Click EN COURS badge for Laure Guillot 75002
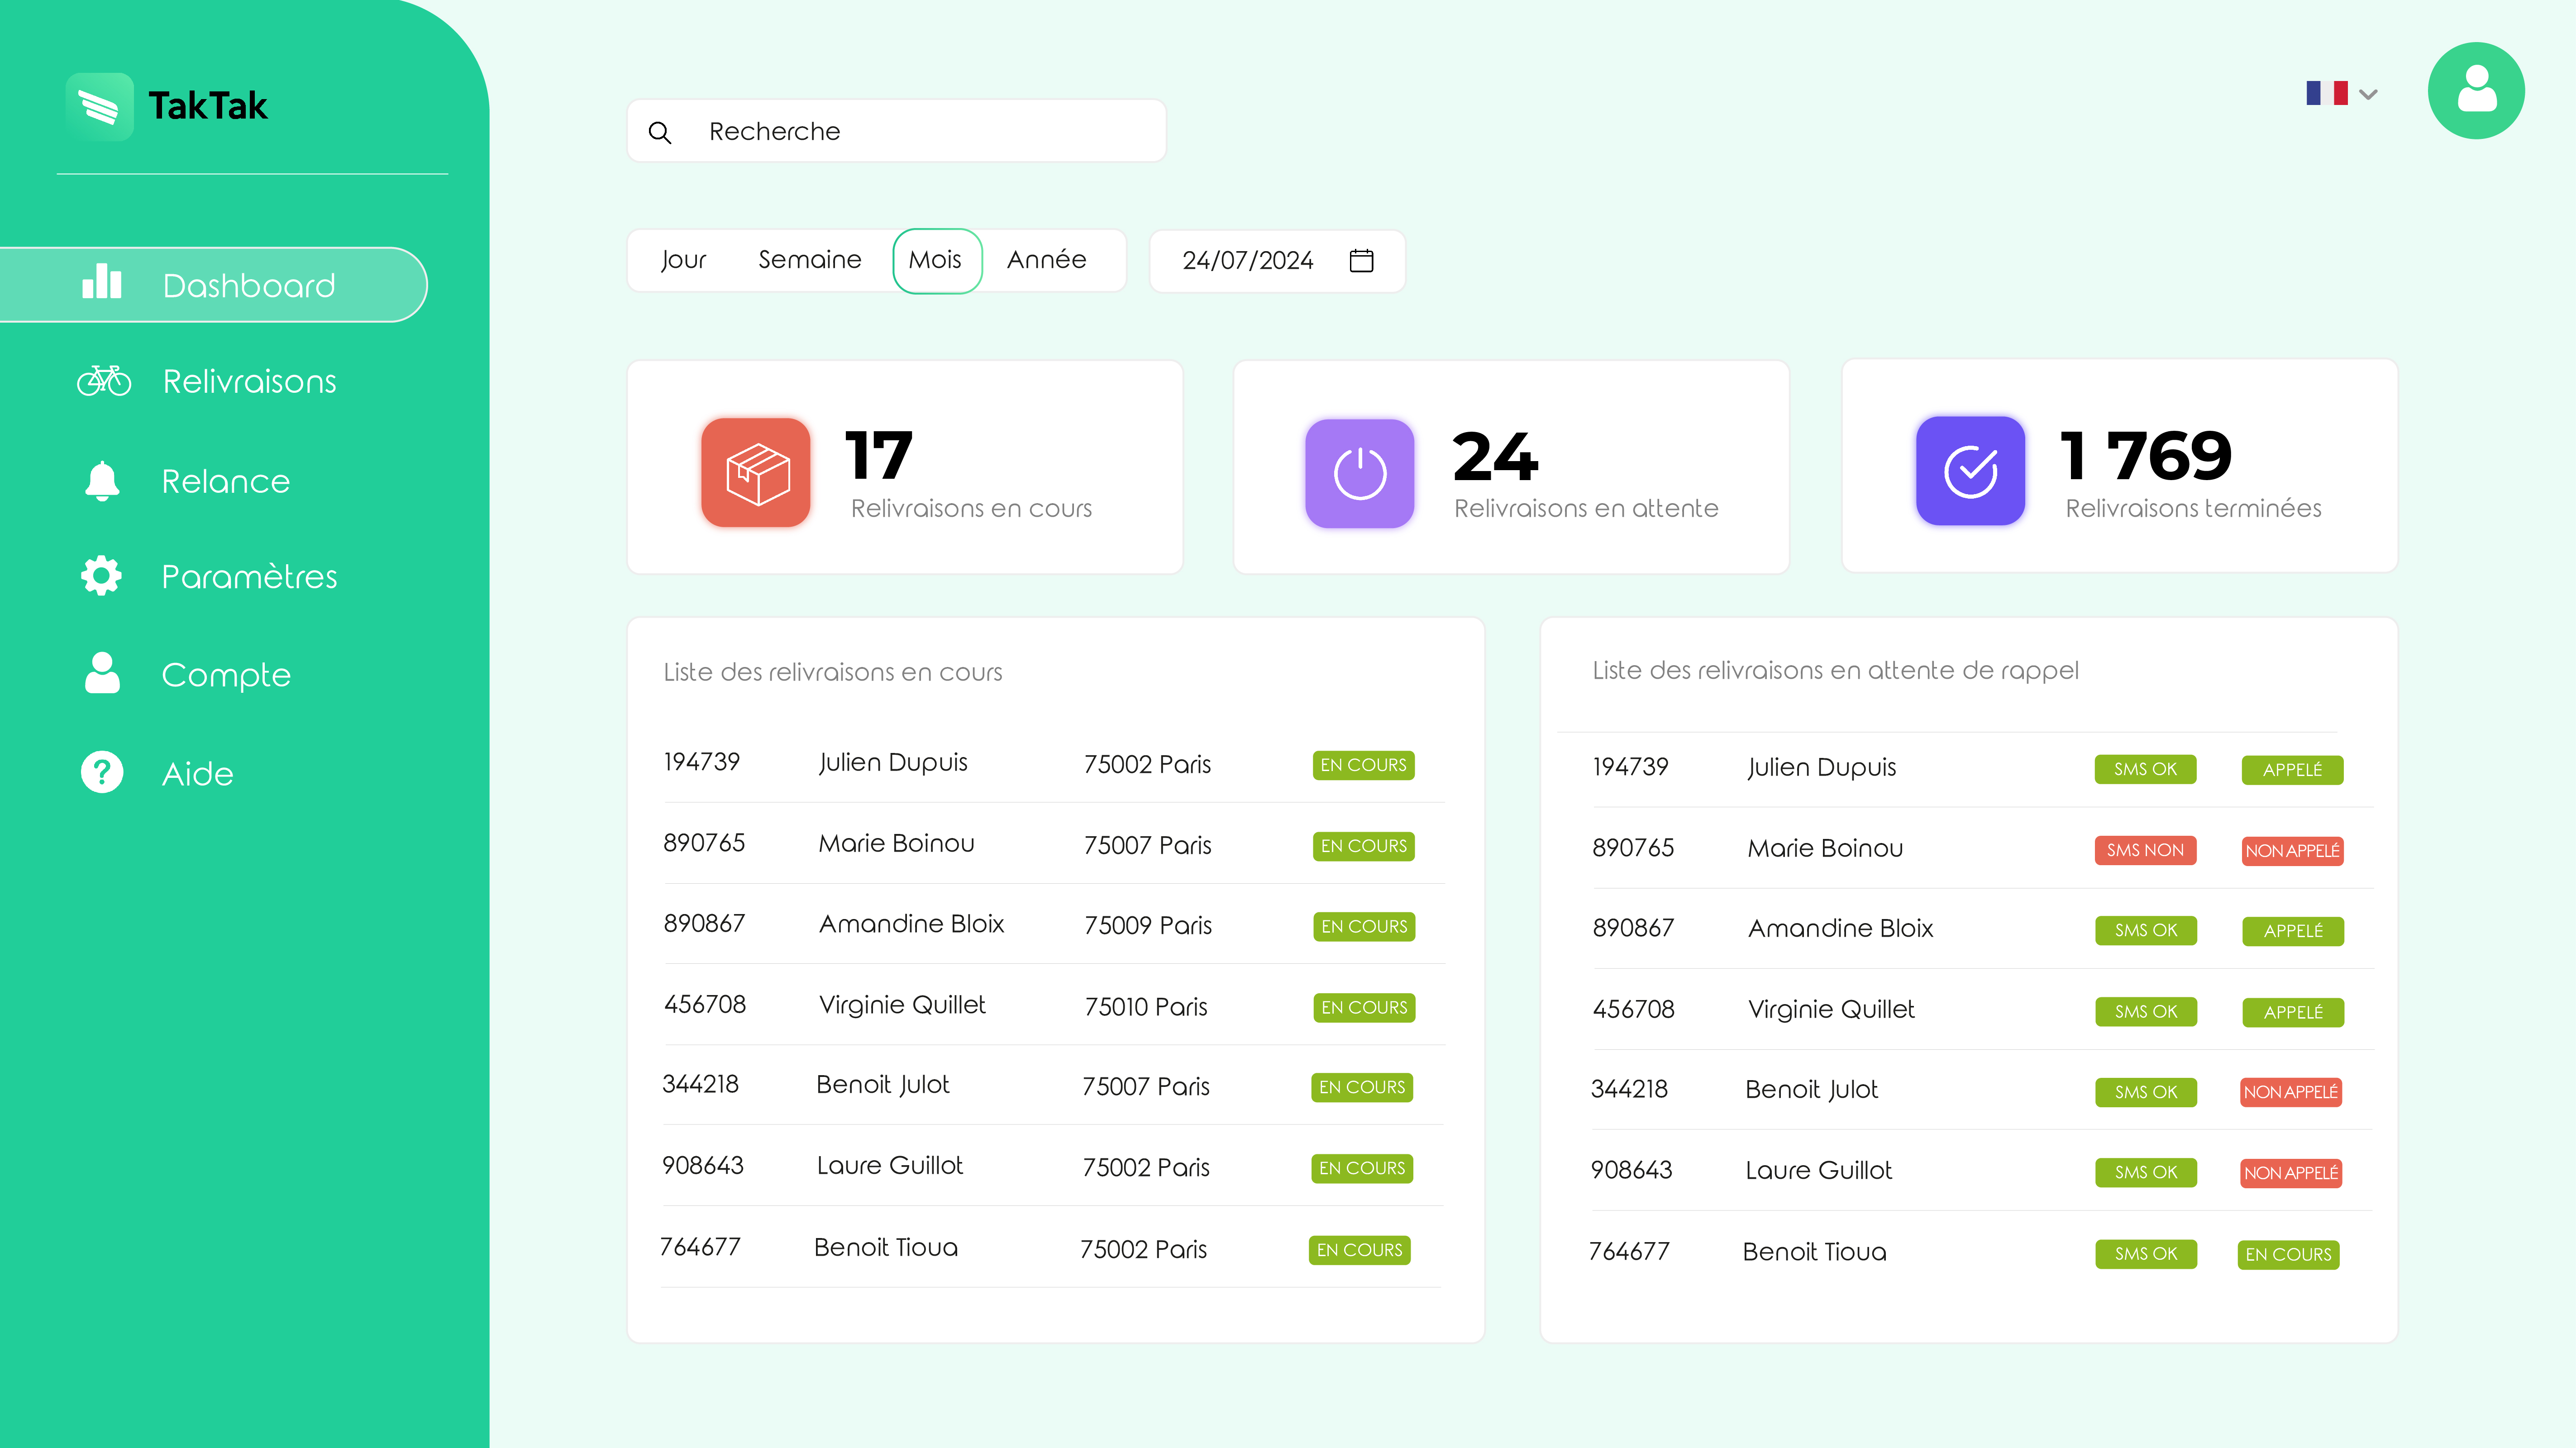The image size is (2576, 1448). click(x=1362, y=1168)
